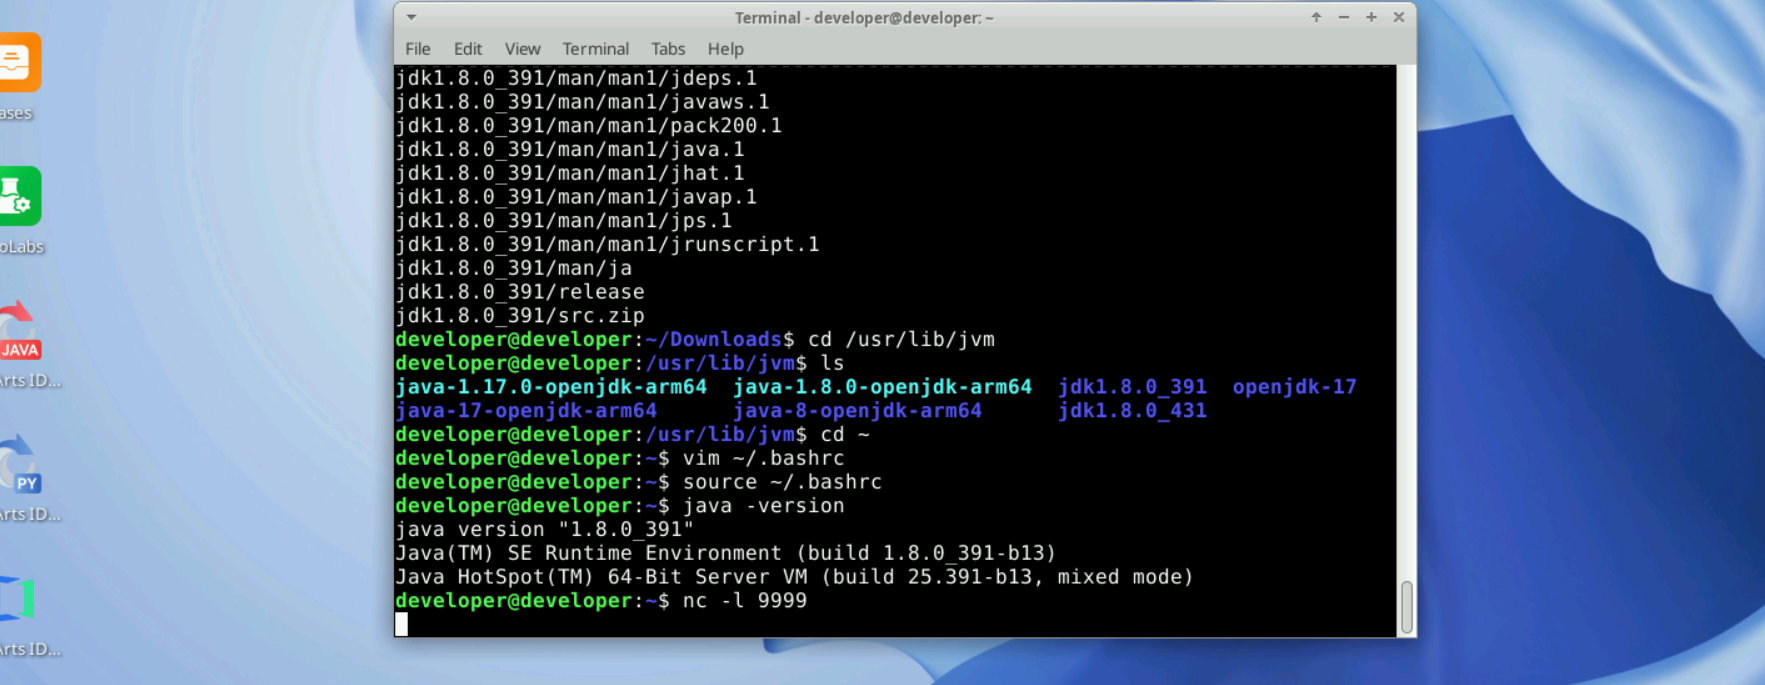Image resolution: width=1765 pixels, height=685 pixels.
Task: Click the 'nc -l 9999' command text
Action: pyautogui.click(x=745, y=601)
